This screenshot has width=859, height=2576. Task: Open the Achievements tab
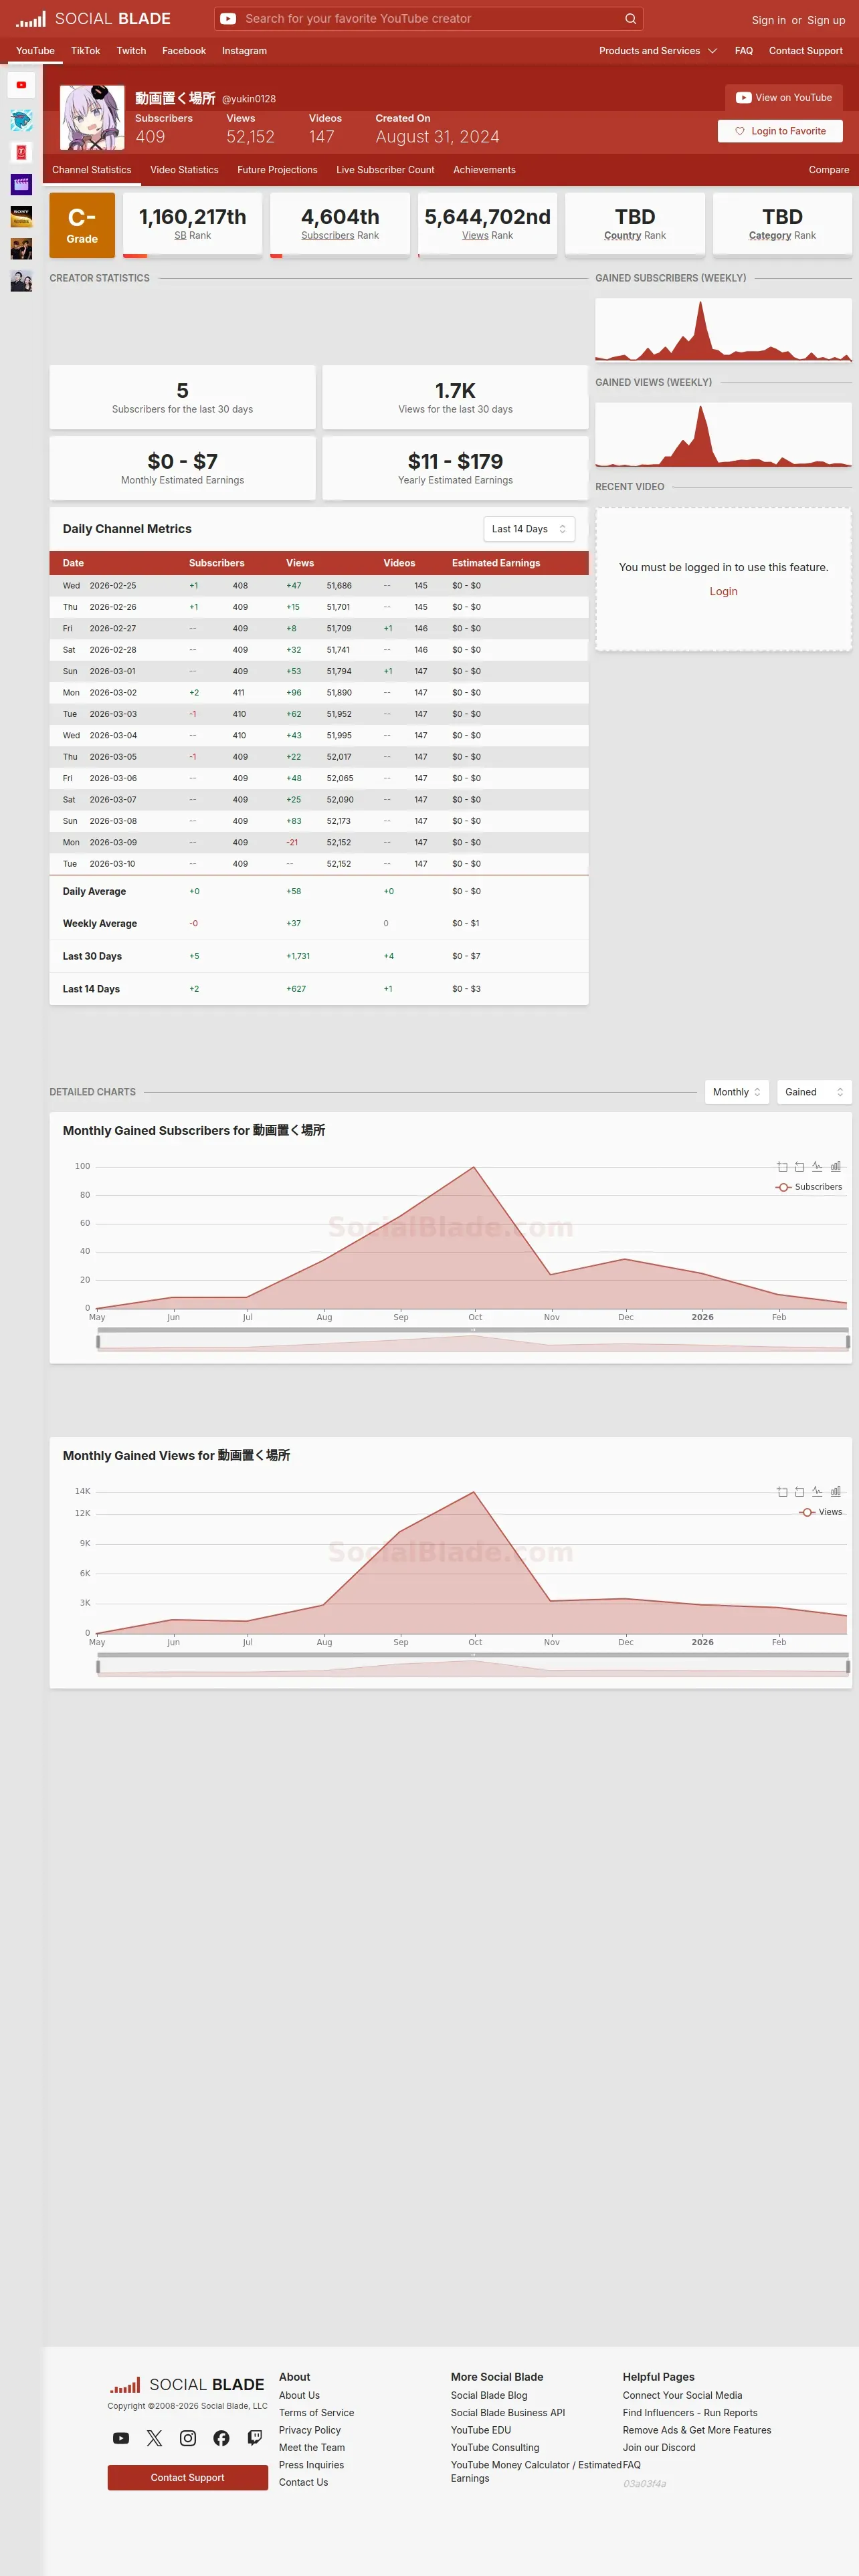[x=484, y=170]
